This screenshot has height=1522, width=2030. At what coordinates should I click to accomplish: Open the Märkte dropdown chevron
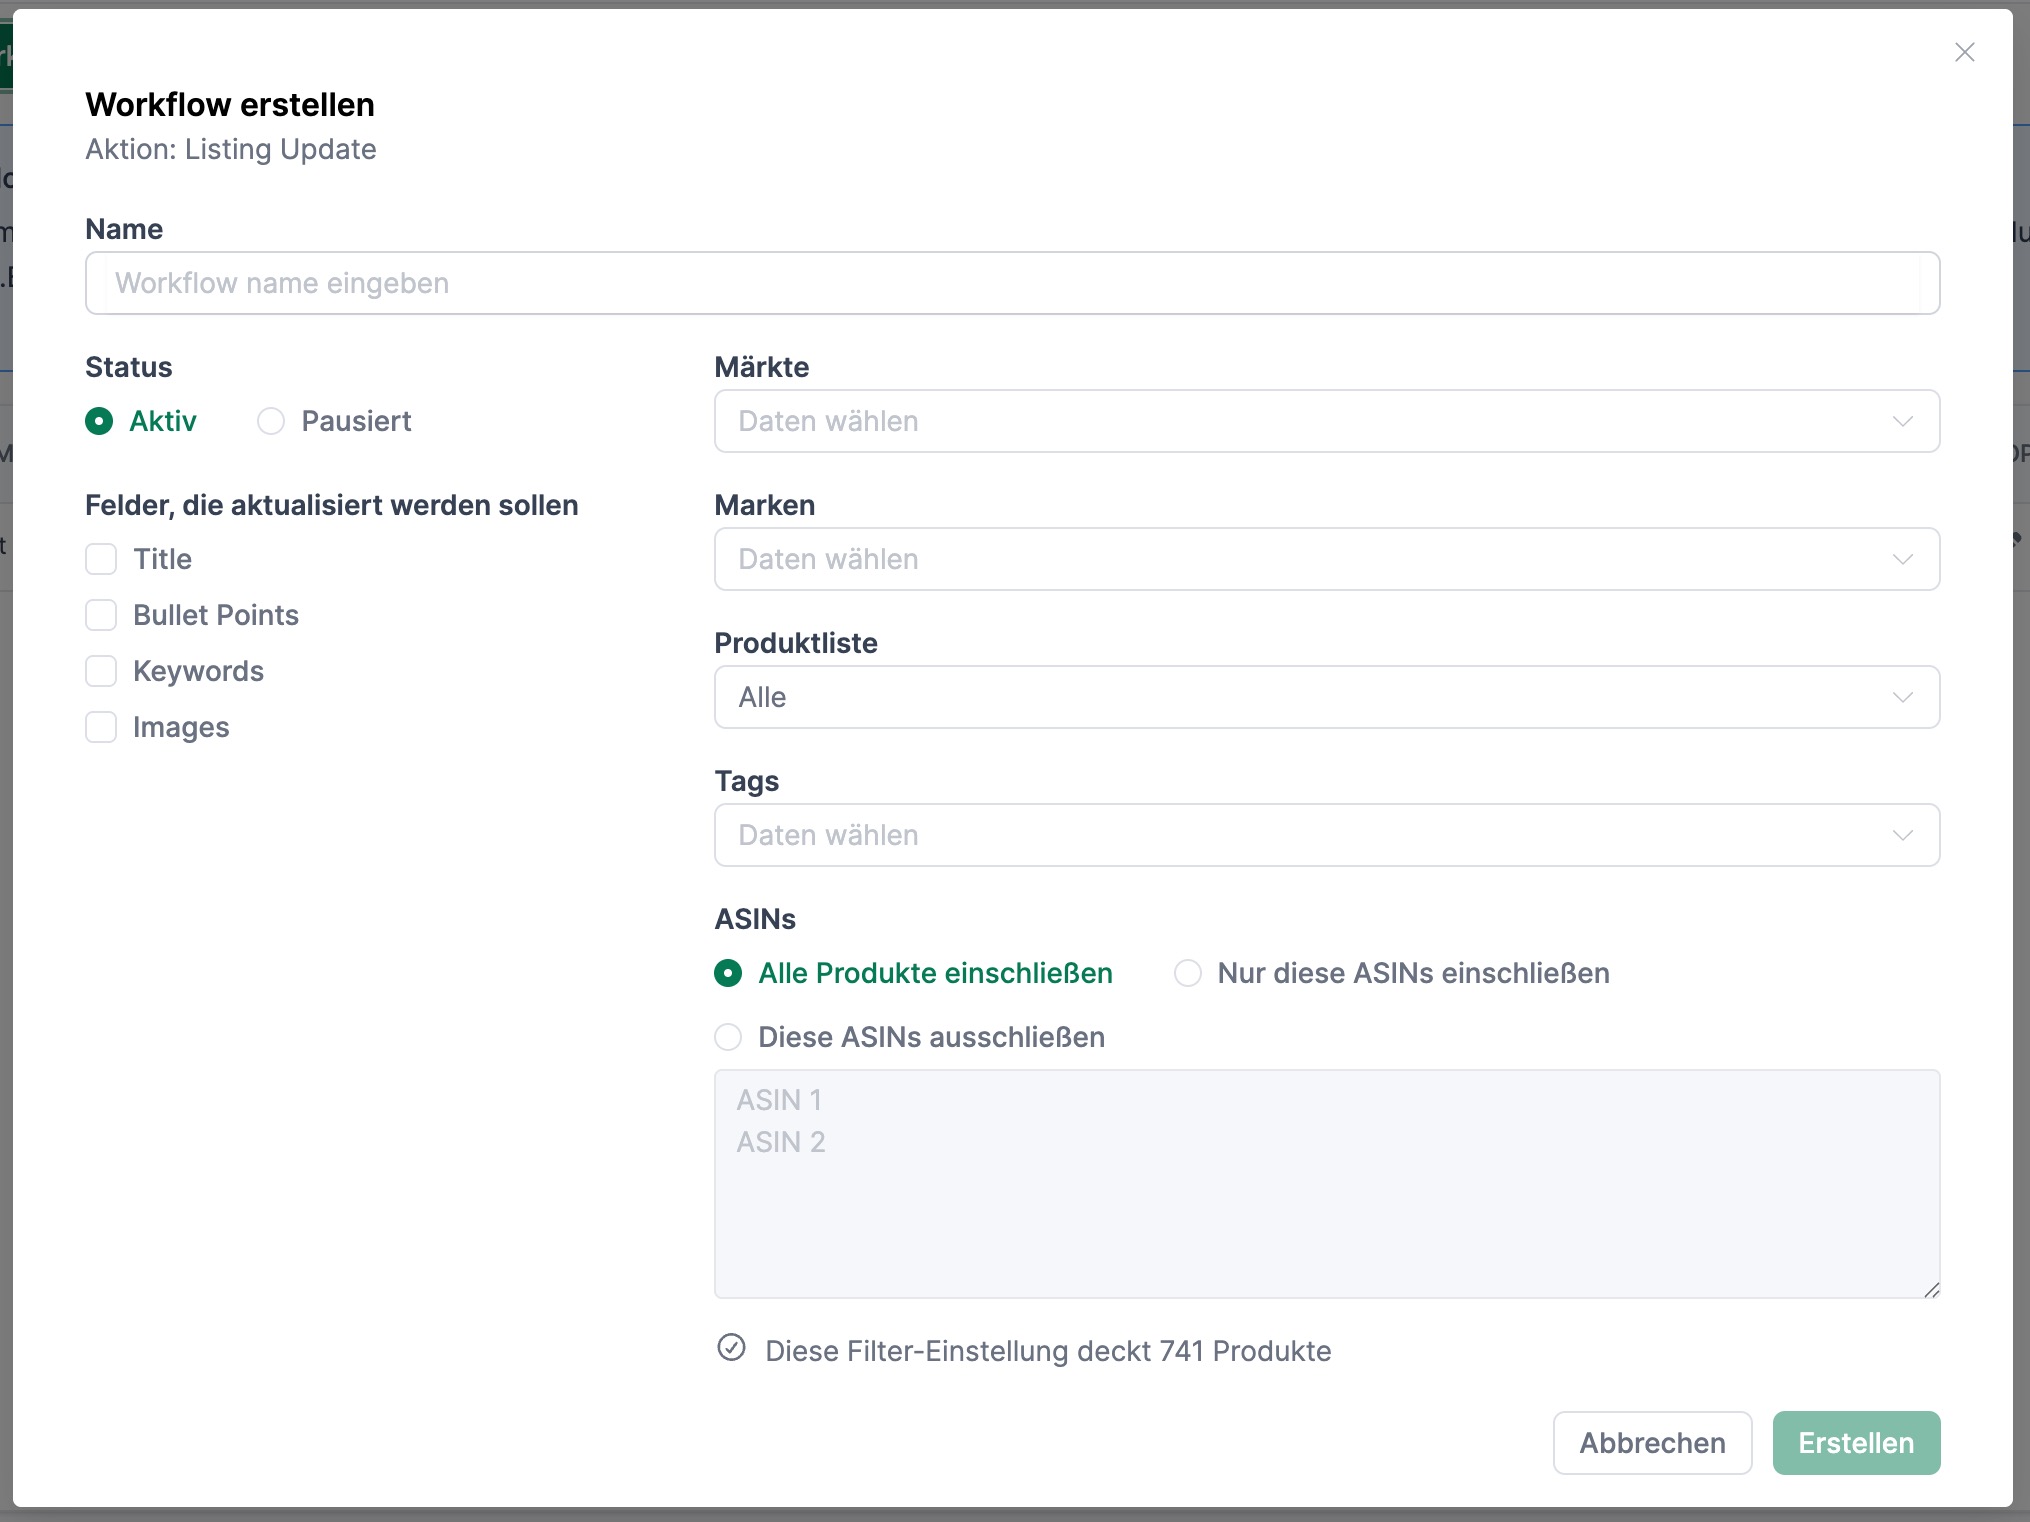(x=1903, y=421)
